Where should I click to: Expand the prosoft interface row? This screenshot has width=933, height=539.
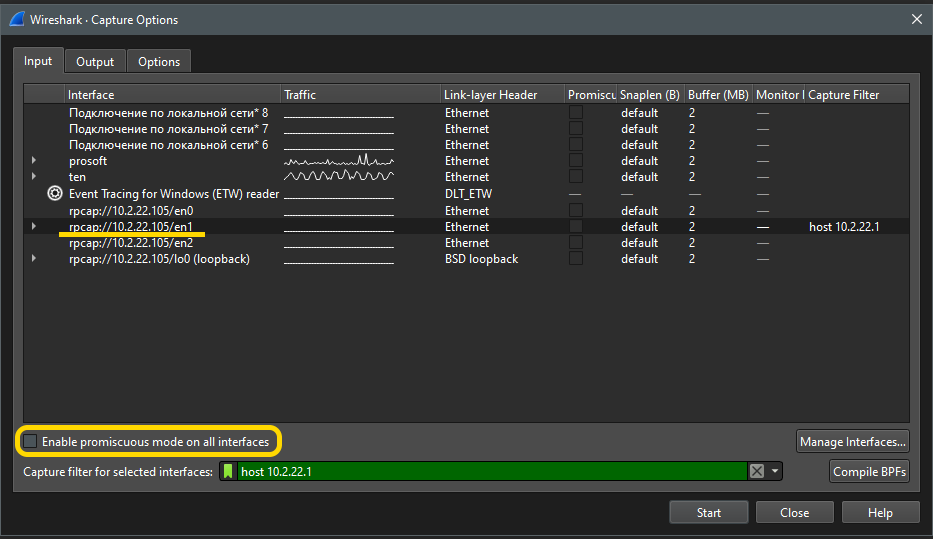[34, 161]
